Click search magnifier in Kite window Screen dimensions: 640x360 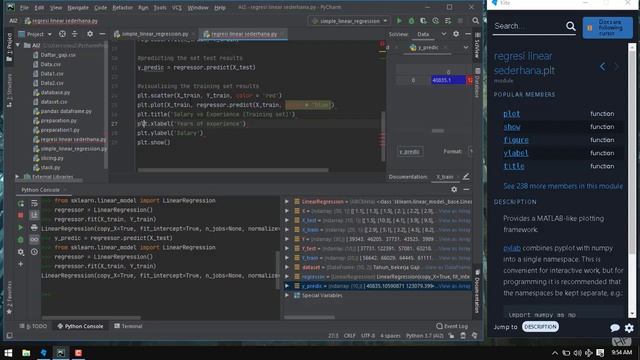[571, 27]
